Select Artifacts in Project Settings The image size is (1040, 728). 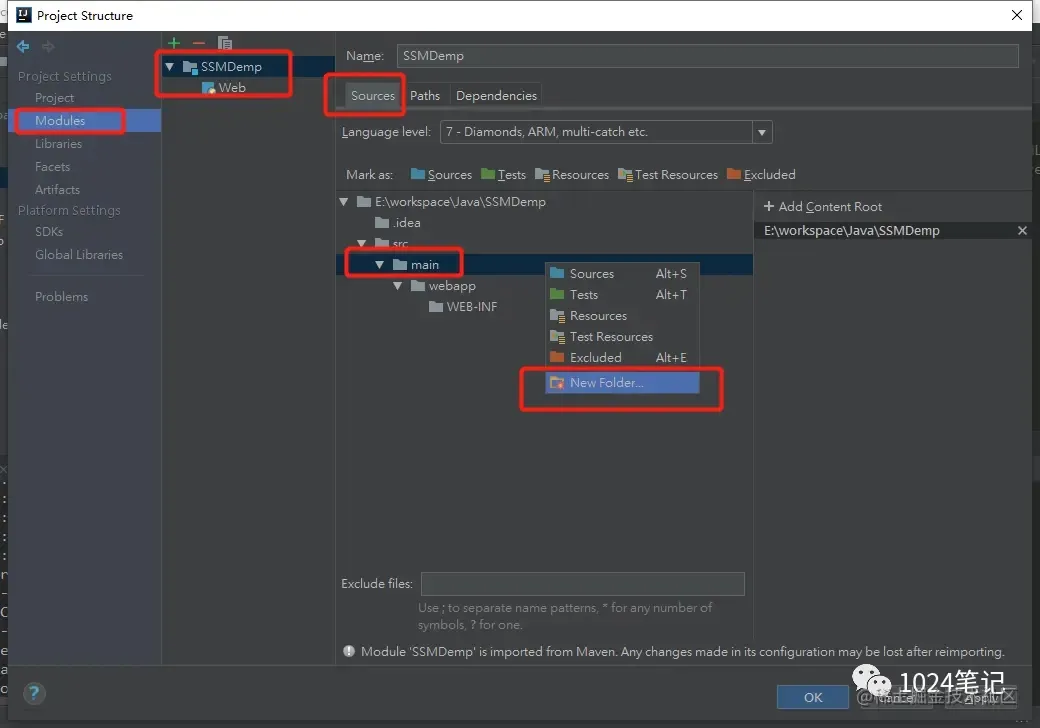pyautogui.click(x=58, y=190)
